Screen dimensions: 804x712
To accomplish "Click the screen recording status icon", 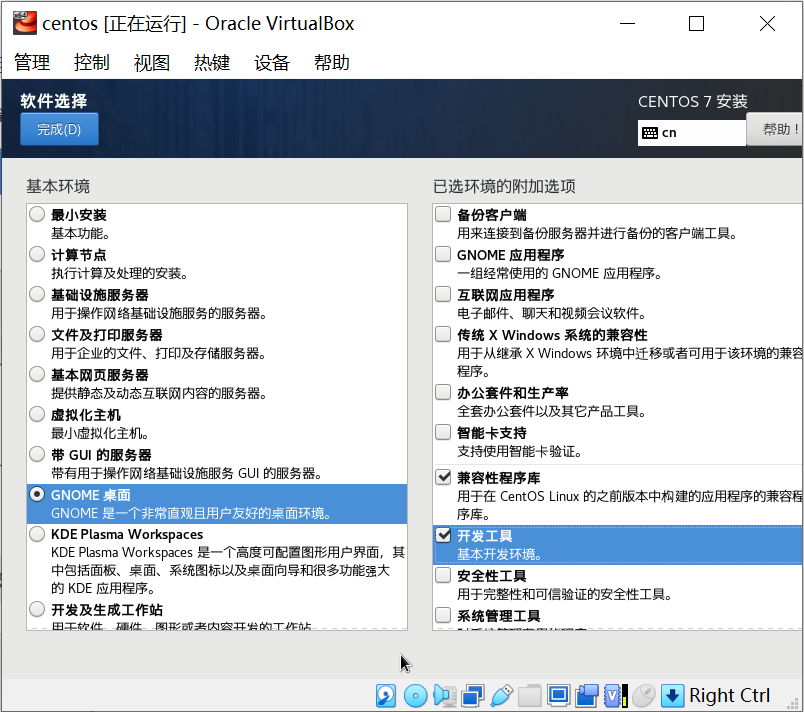I will [587, 696].
